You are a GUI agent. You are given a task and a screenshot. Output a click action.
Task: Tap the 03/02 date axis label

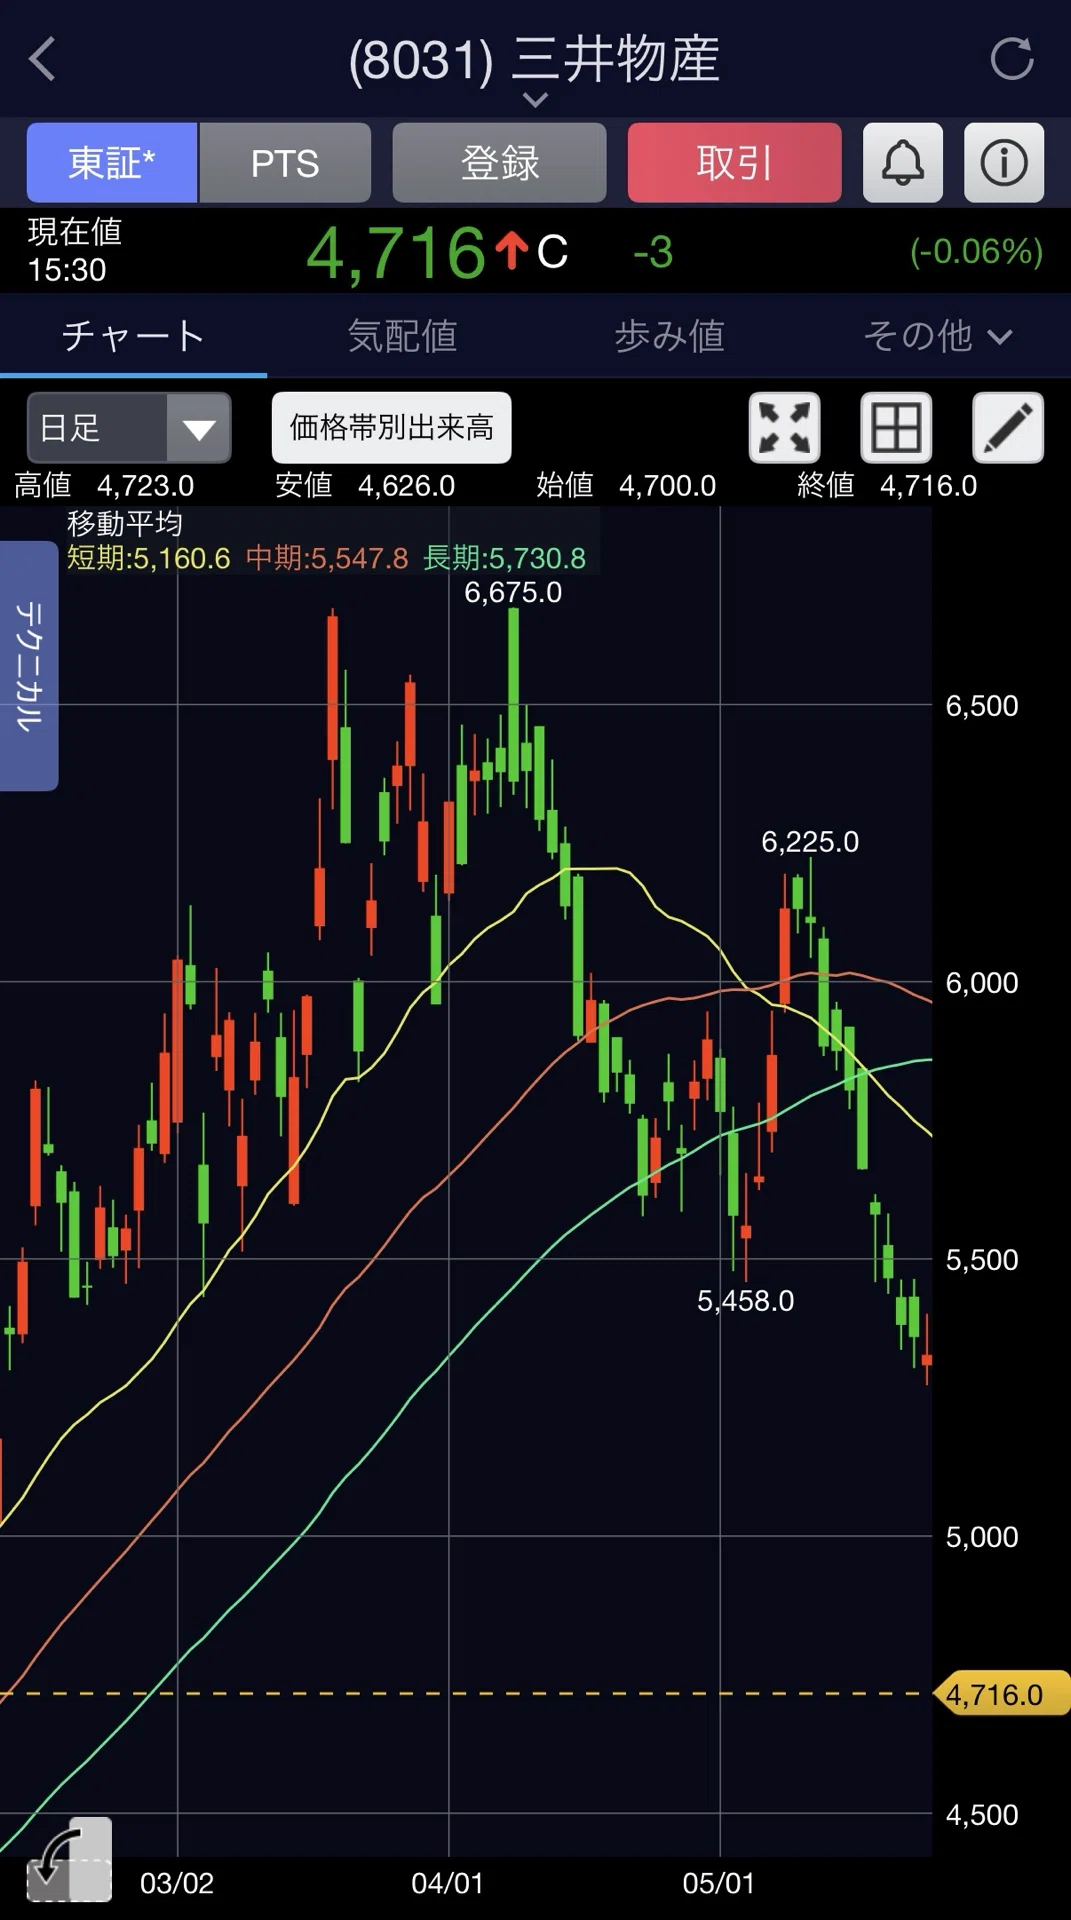pos(177,1883)
